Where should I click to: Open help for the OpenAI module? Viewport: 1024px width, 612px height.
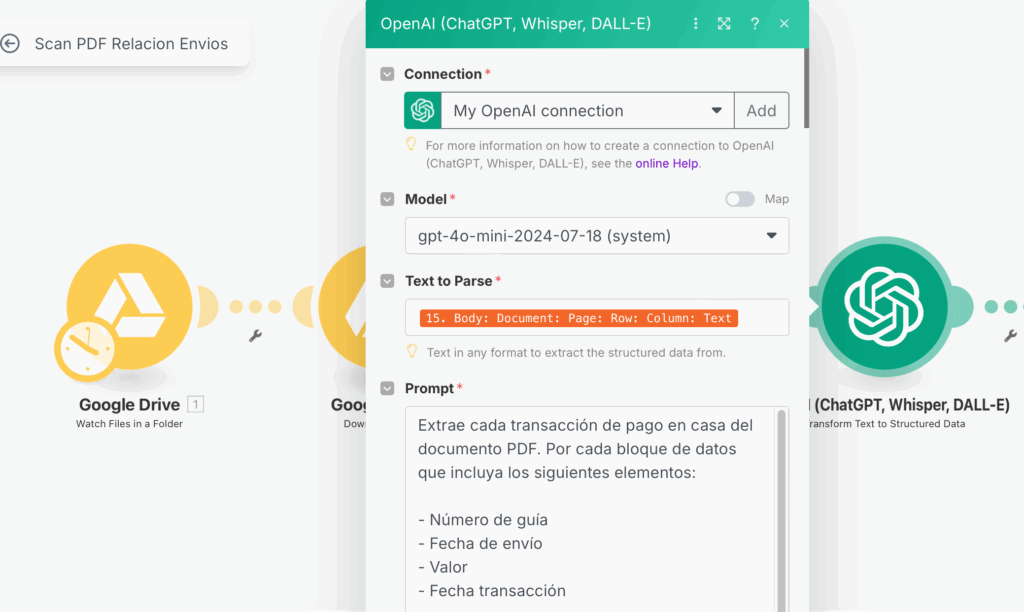tap(755, 24)
